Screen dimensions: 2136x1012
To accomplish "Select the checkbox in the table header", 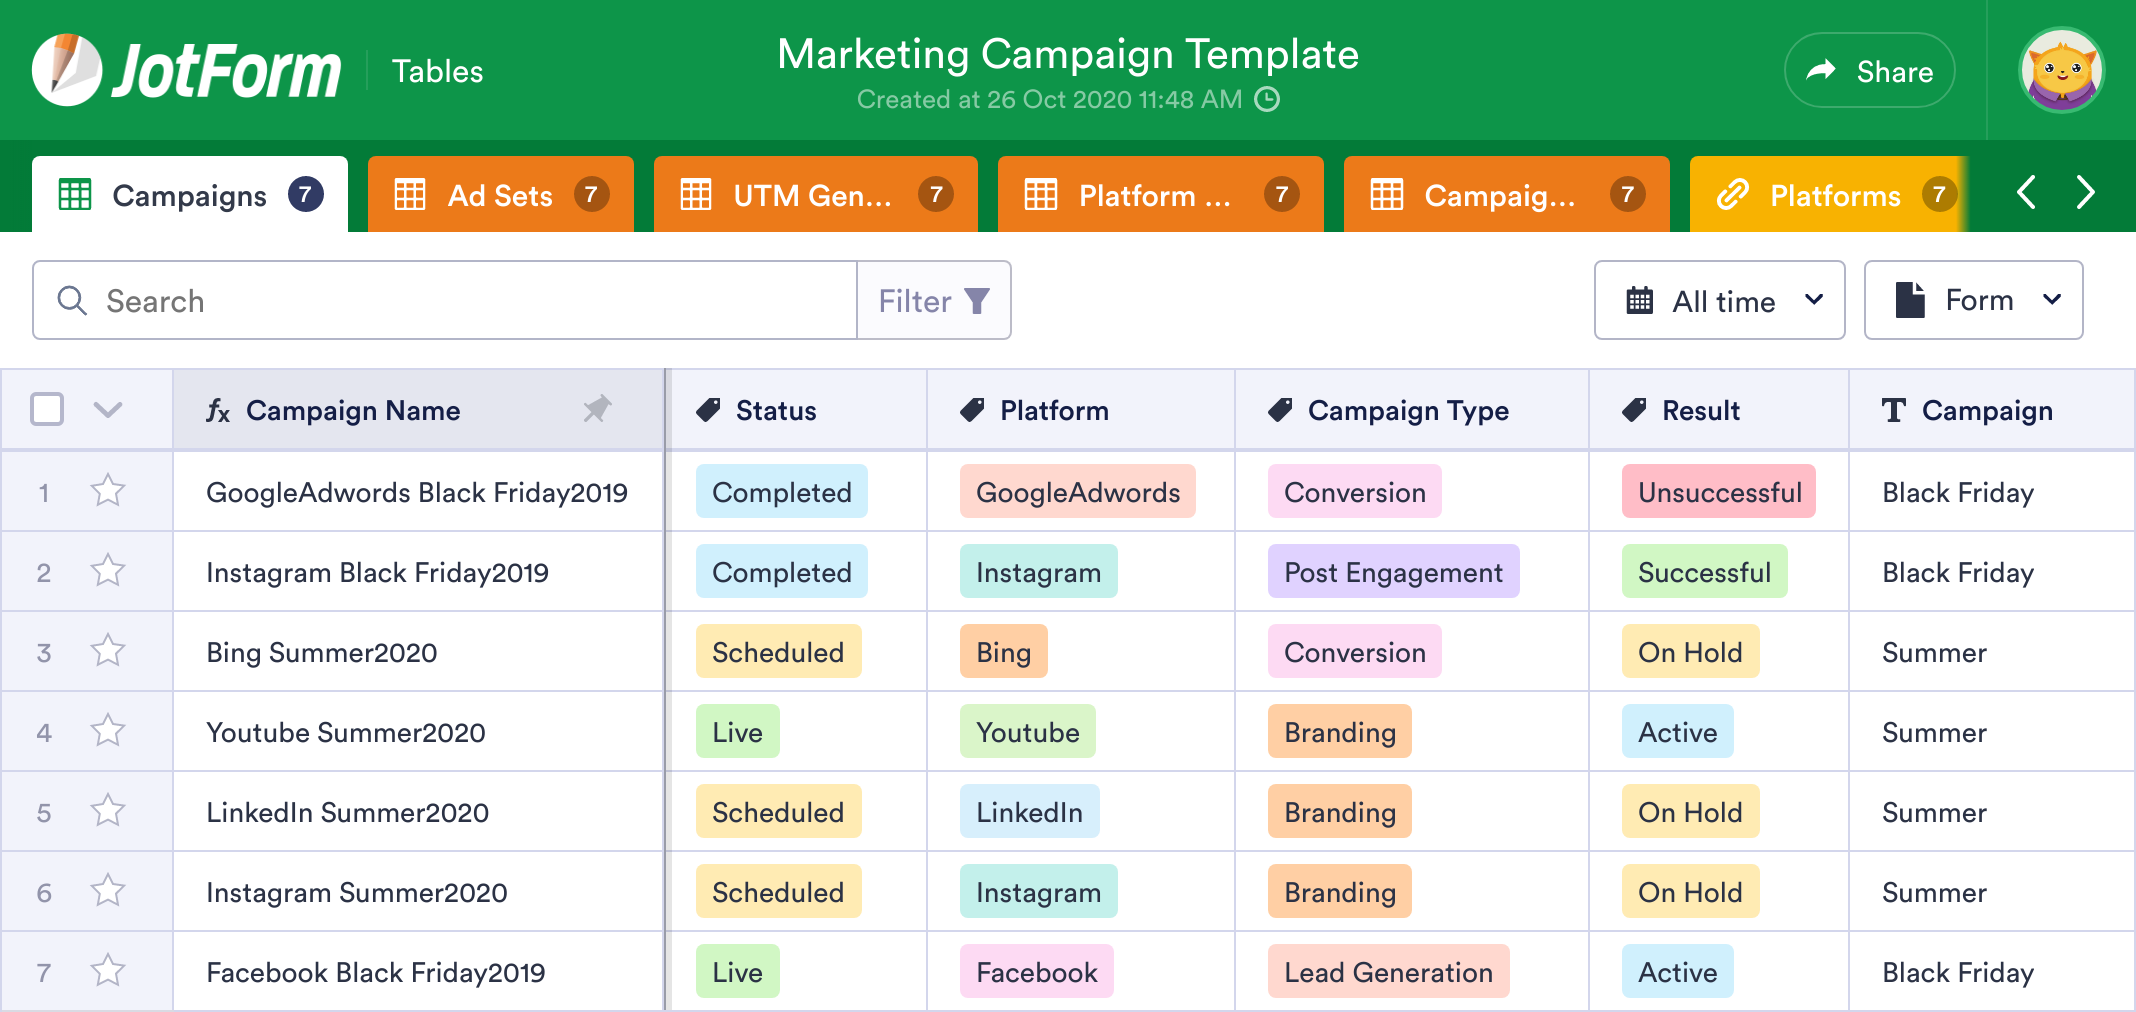I will click(x=46, y=409).
